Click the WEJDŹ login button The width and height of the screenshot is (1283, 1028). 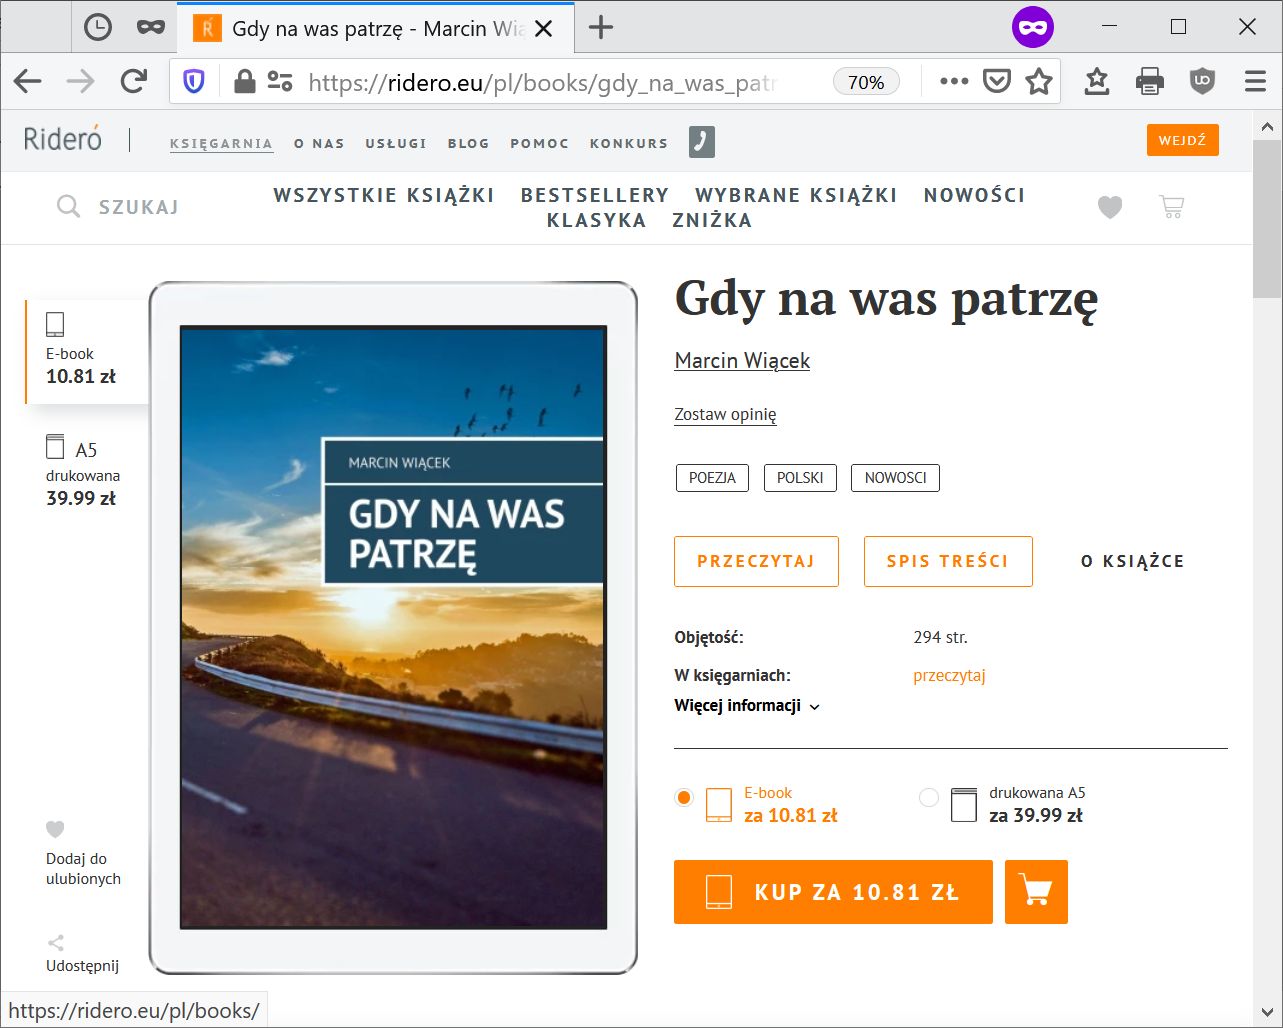[1183, 140]
